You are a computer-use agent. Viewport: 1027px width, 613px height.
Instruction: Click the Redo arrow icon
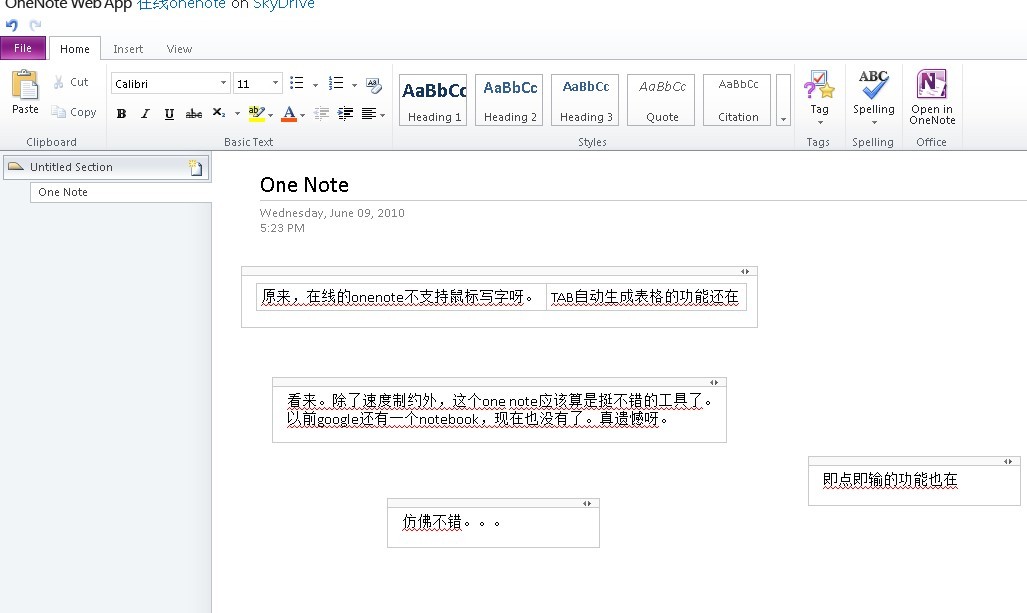point(35,26)
